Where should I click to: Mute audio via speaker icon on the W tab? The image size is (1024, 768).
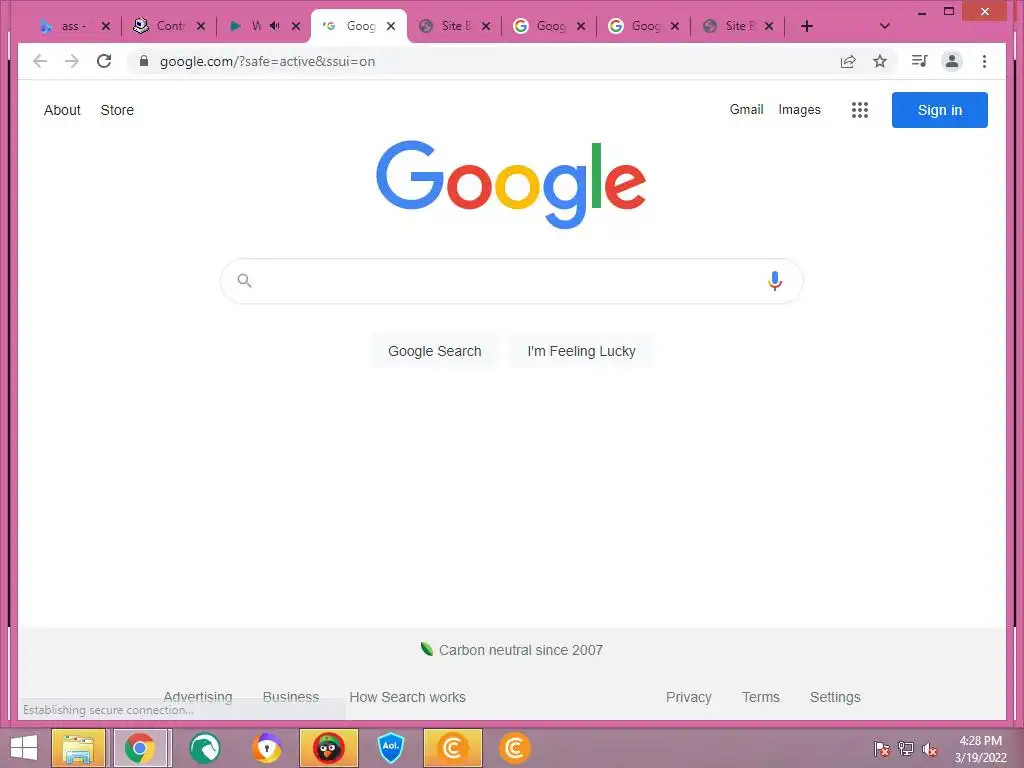pos(275,26)
